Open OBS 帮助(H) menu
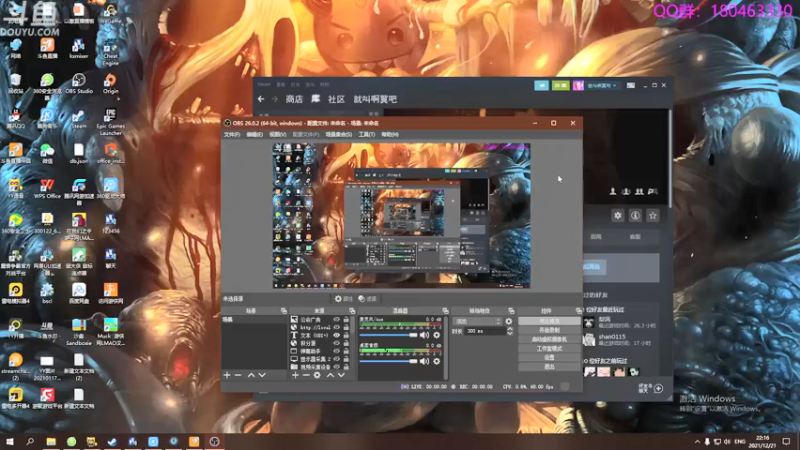800x450 pixels. pos(390,135)
